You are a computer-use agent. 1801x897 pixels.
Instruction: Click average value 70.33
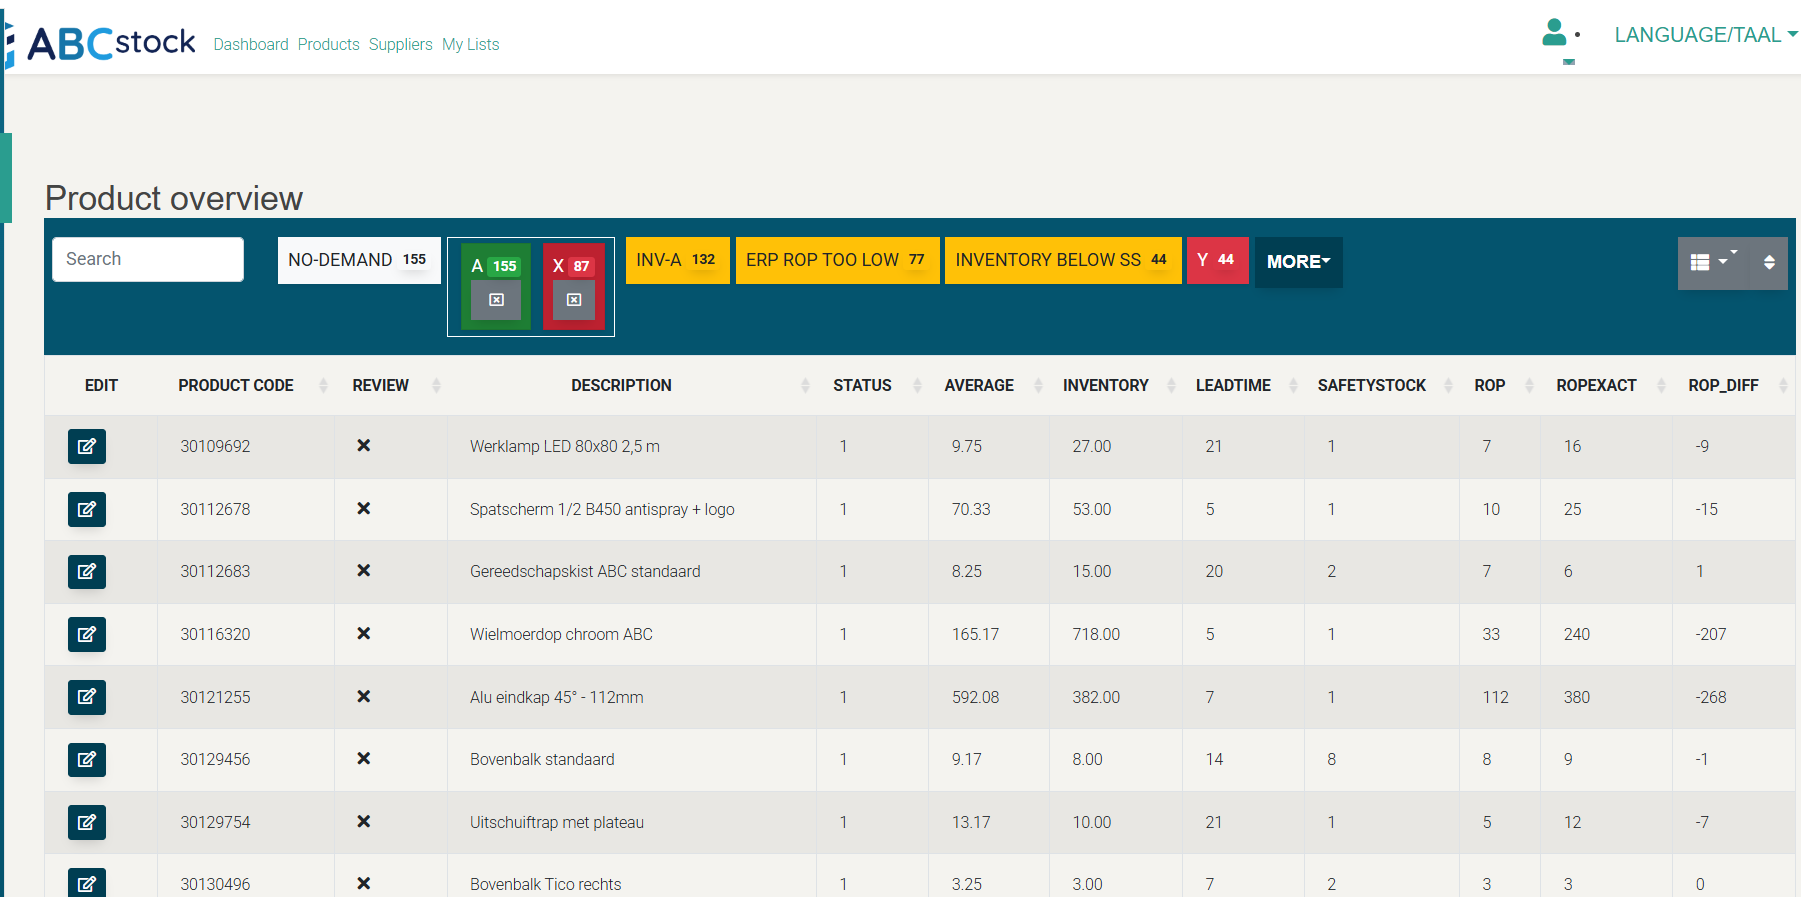971,509
